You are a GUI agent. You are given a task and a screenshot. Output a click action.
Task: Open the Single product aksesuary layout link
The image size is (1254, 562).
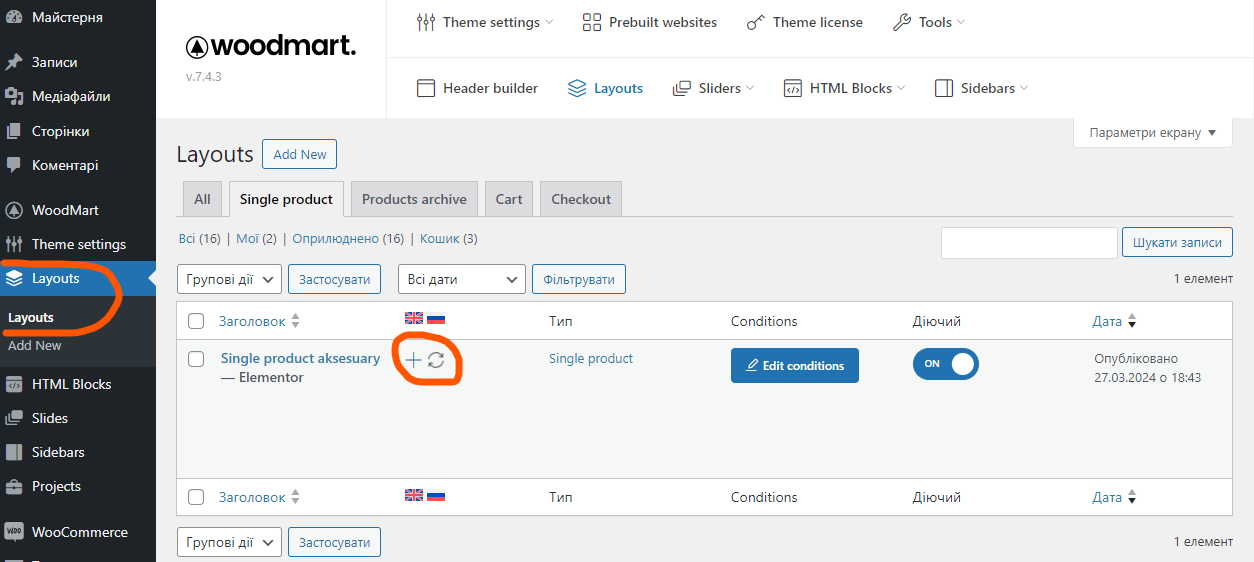(300, 358)
